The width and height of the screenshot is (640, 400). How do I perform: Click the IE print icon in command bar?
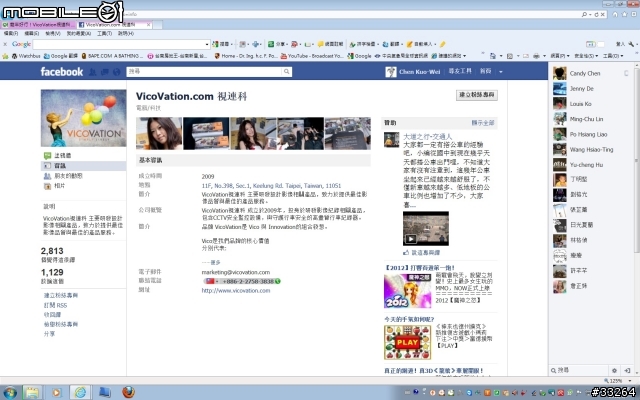pyautogui.click(x=536, y=56)
